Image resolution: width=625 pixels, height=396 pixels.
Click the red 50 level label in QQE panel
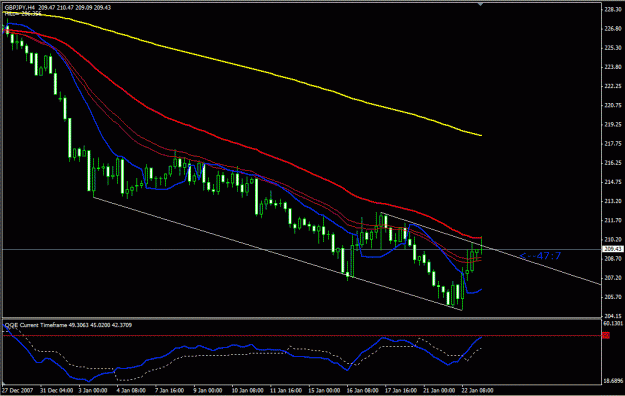tap(605, 336)
